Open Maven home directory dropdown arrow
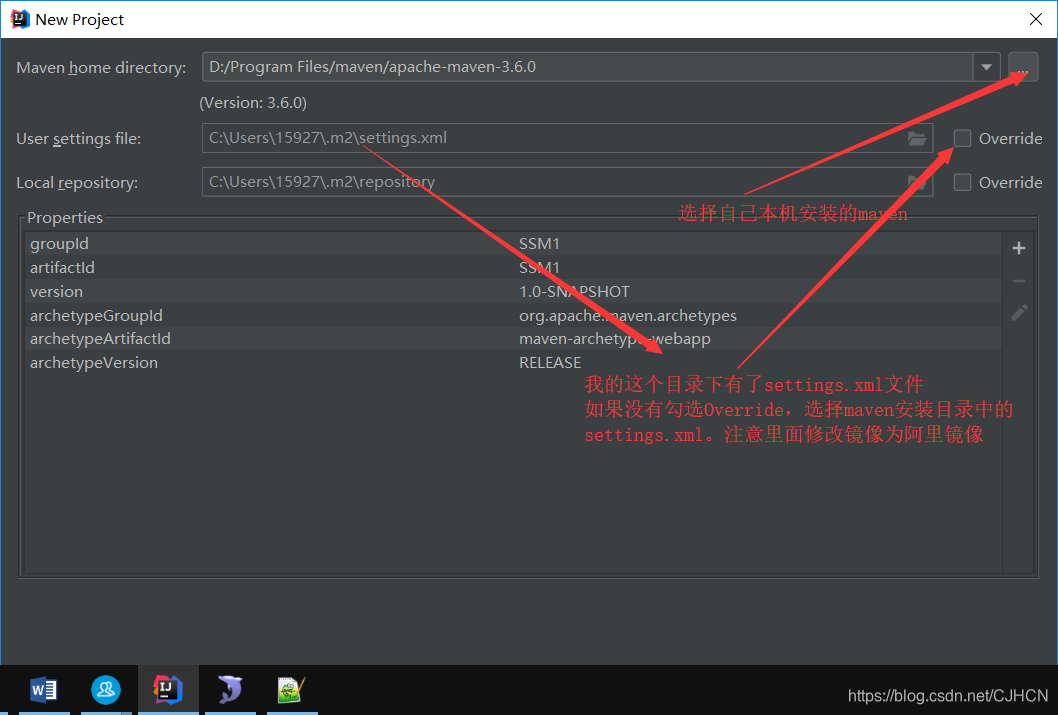Image resolution: width=1058 pixels, height=715 pixels. click(x=986, y=67)
